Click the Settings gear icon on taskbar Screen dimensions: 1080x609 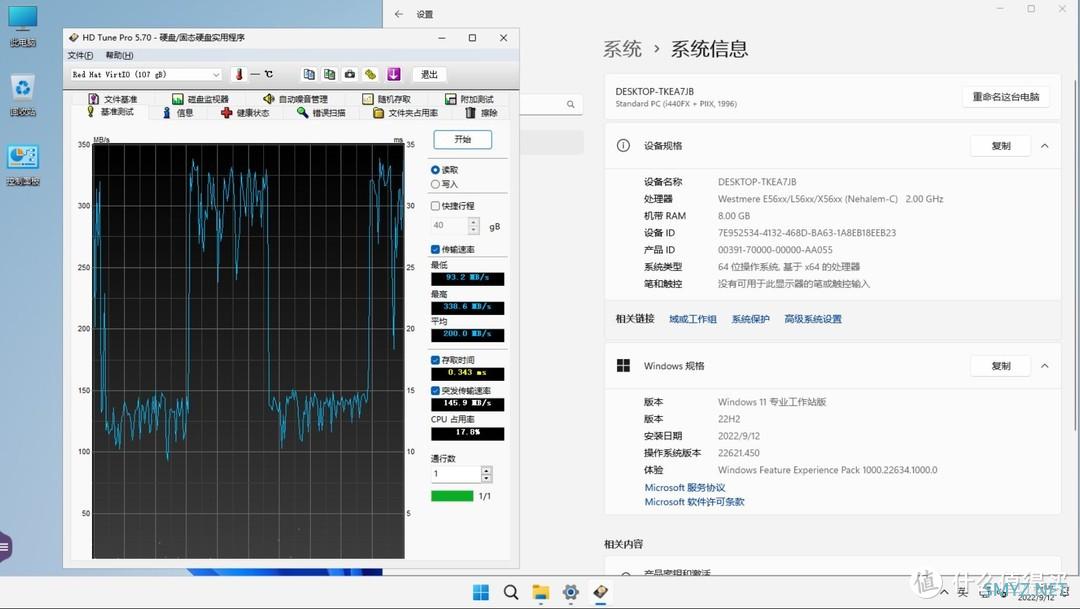(570, 592)
